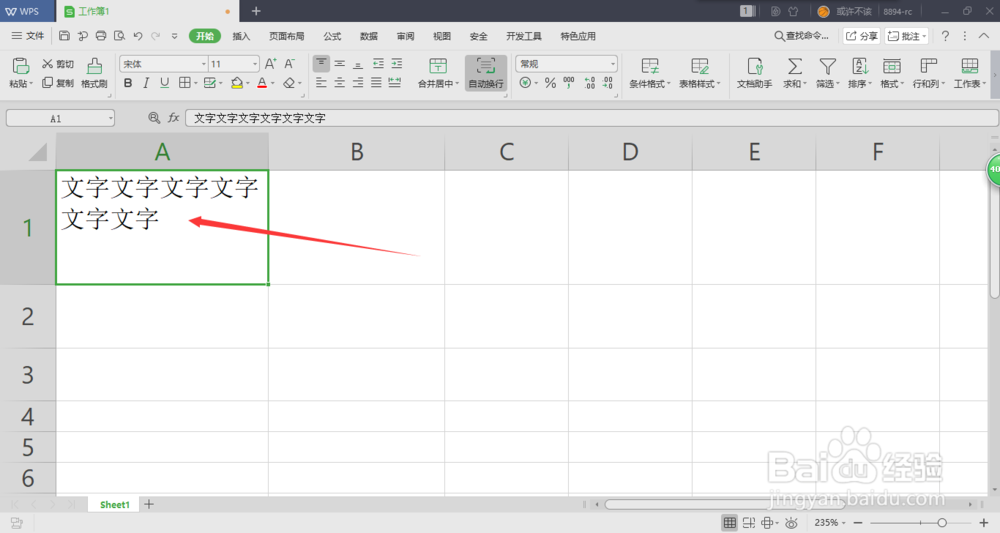
Task: Click the Cut (剪切) button
Action: click(58, 64)
